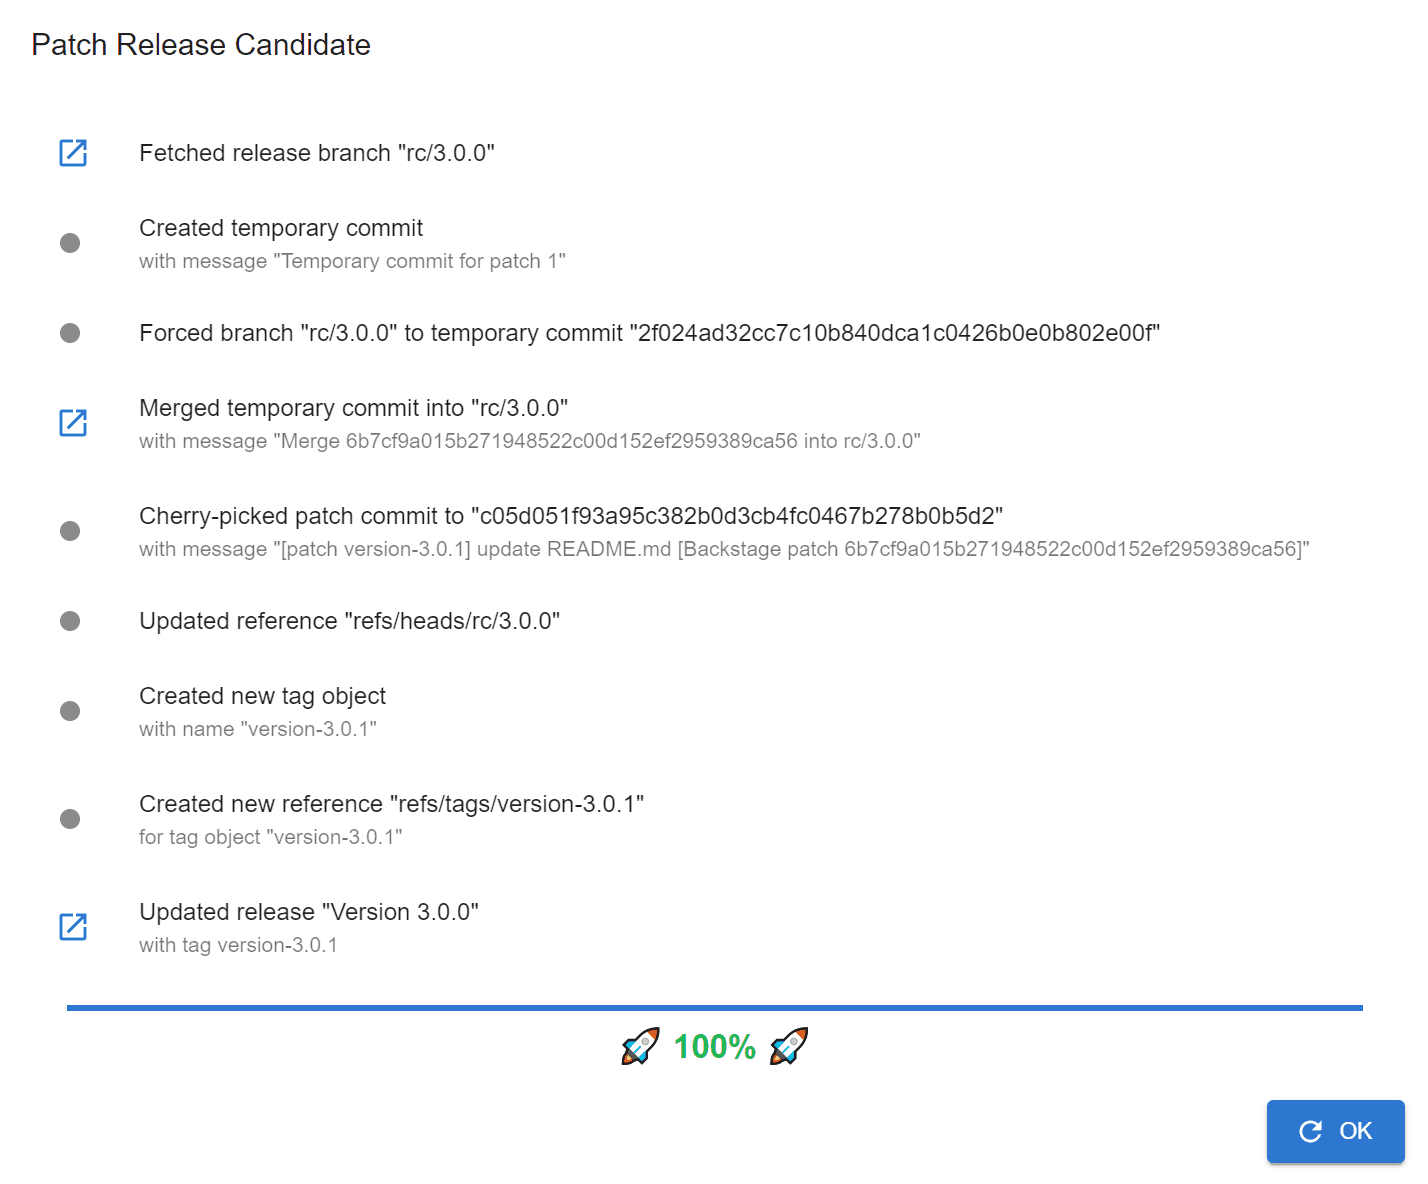
Task: Click the left rocket emoji
Action: tap(640, 1046)
